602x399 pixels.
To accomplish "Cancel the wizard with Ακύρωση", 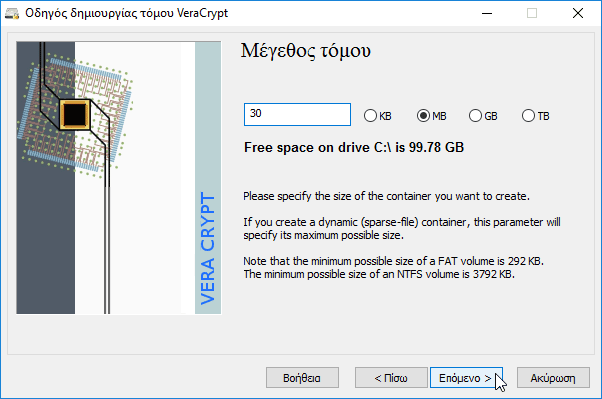I will click(x=553, y=378).
